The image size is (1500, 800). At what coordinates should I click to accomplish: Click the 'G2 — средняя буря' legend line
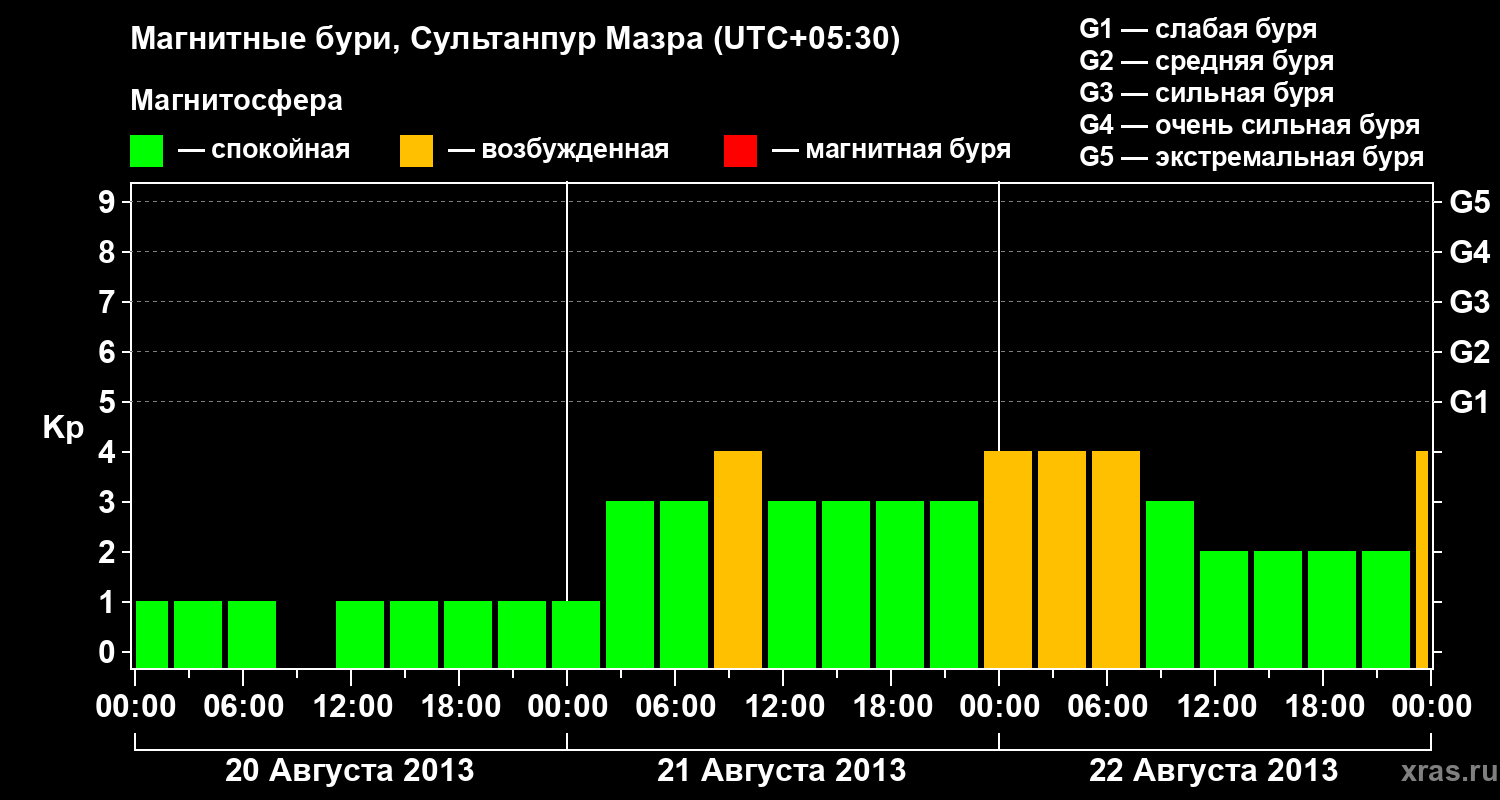1206,60
